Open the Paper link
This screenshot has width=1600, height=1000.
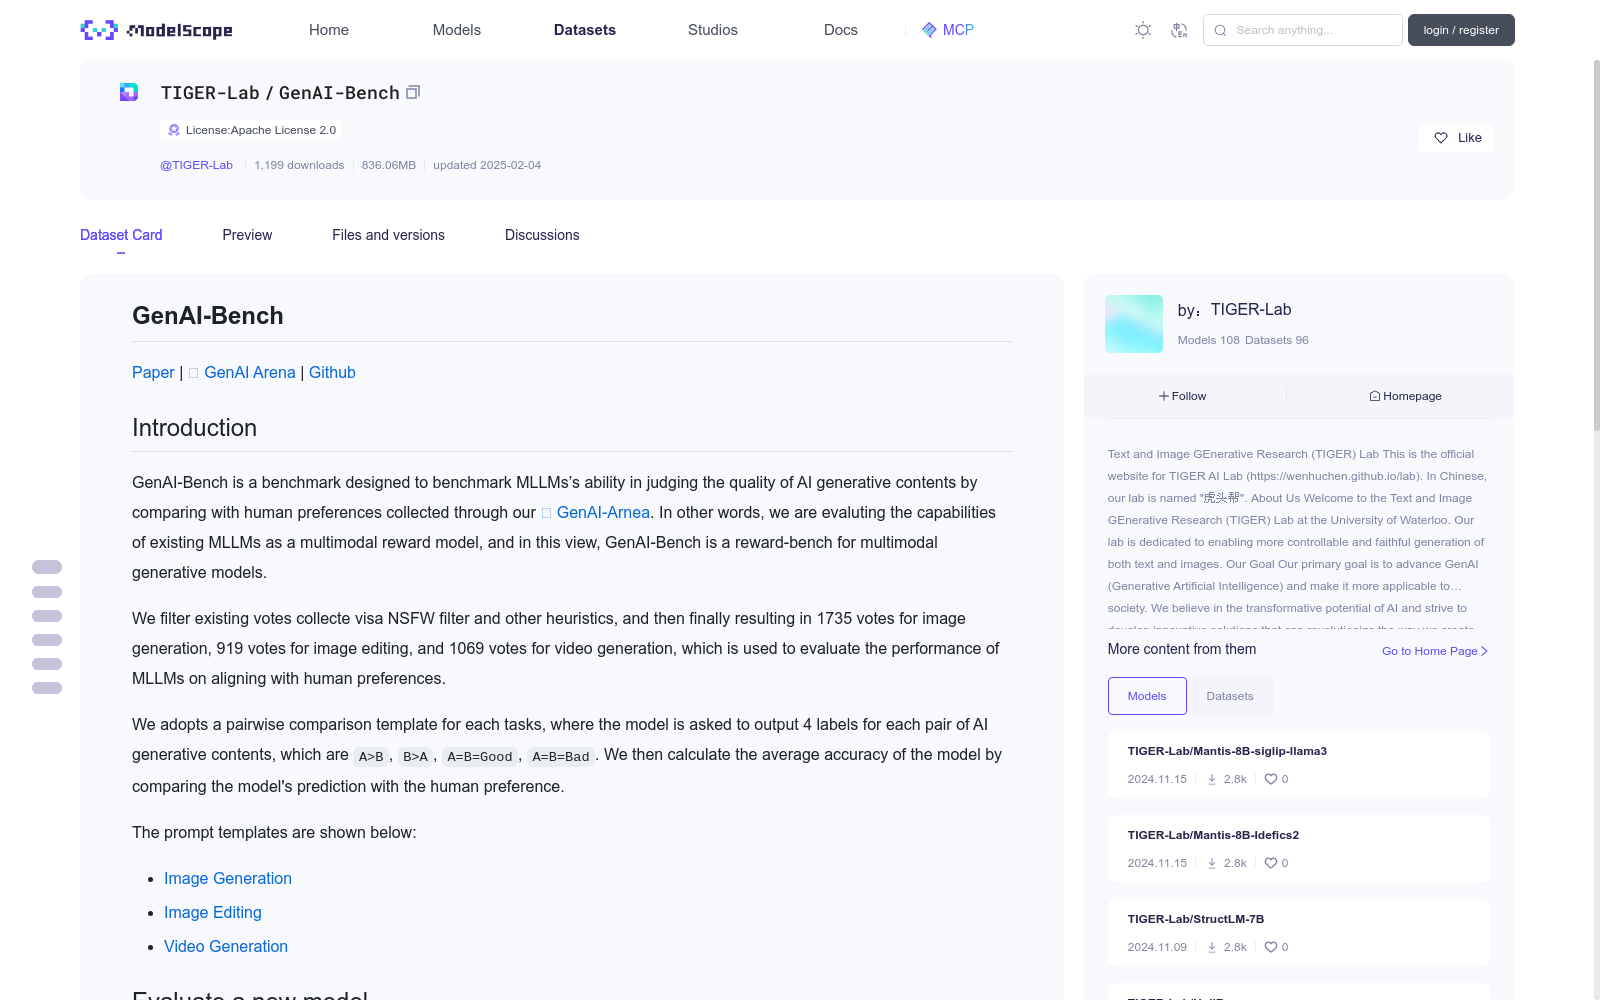153,372
